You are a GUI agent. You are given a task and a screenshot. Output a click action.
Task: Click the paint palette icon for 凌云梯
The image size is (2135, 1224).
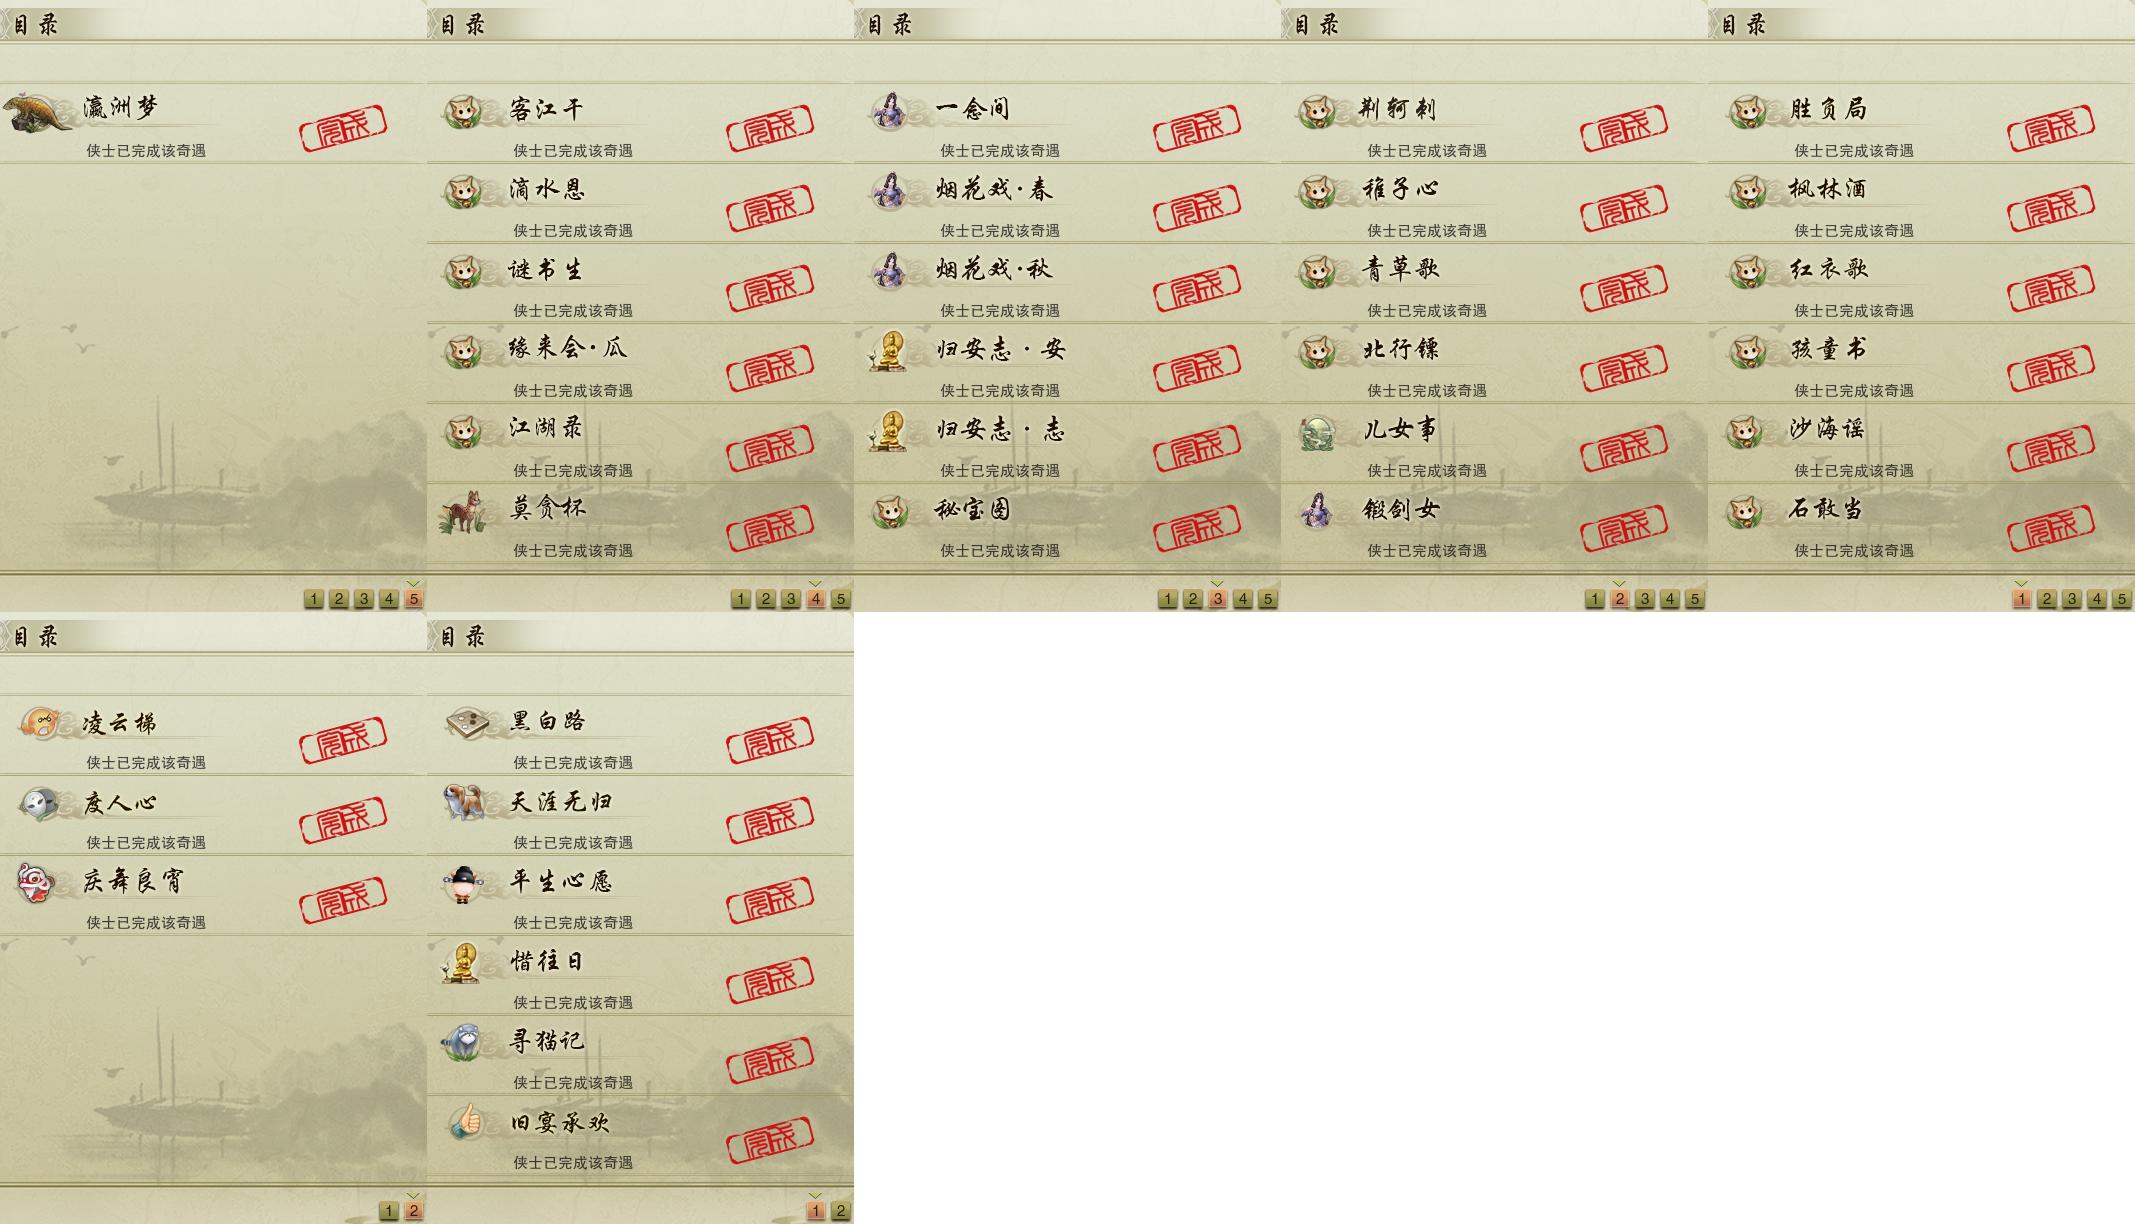40,723
